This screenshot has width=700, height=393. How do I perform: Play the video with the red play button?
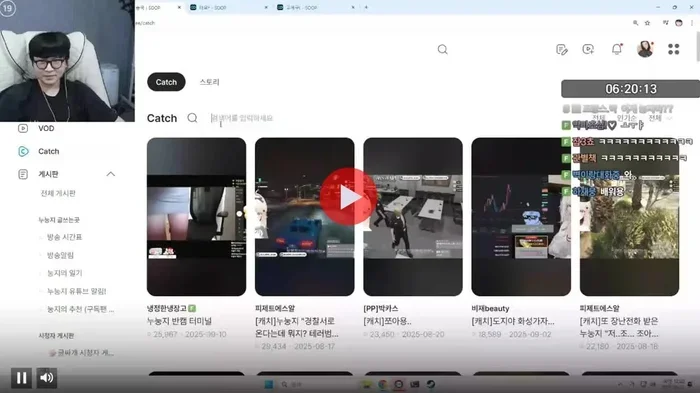[348, 196]
